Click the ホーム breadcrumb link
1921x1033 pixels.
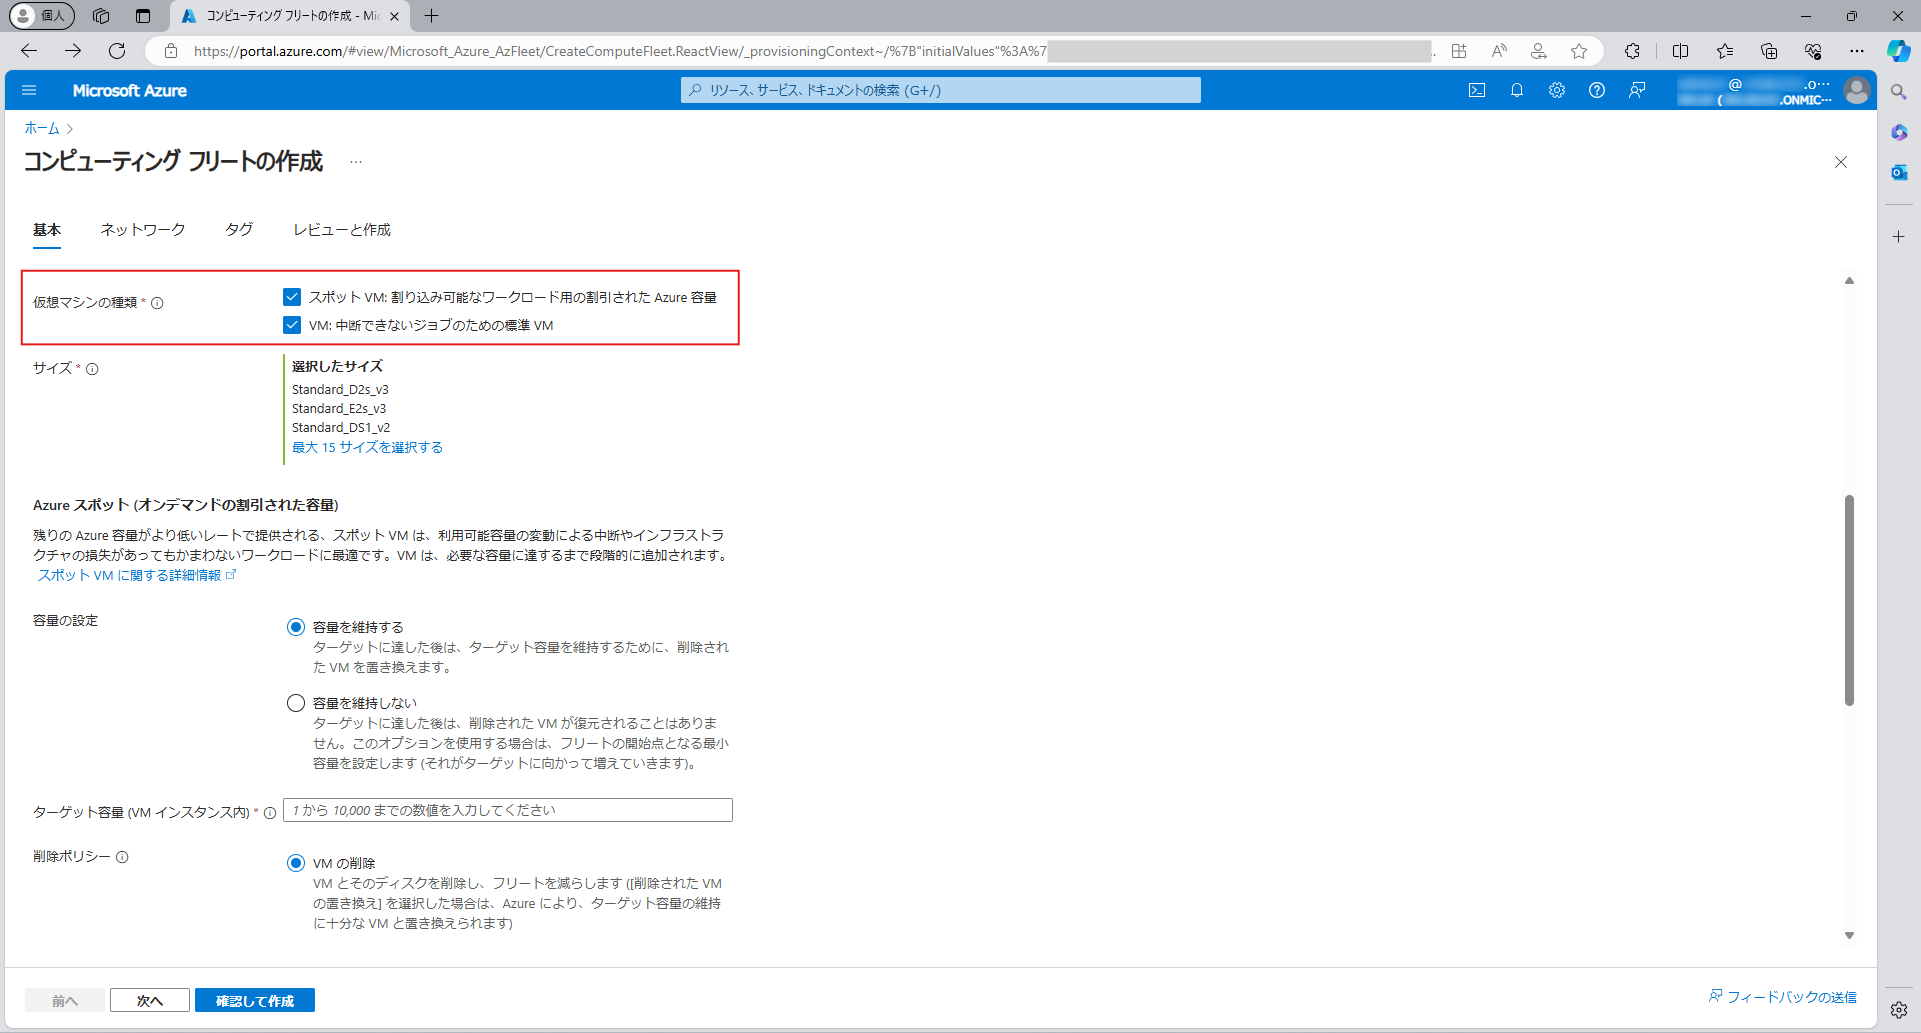(x=42, y=128)
